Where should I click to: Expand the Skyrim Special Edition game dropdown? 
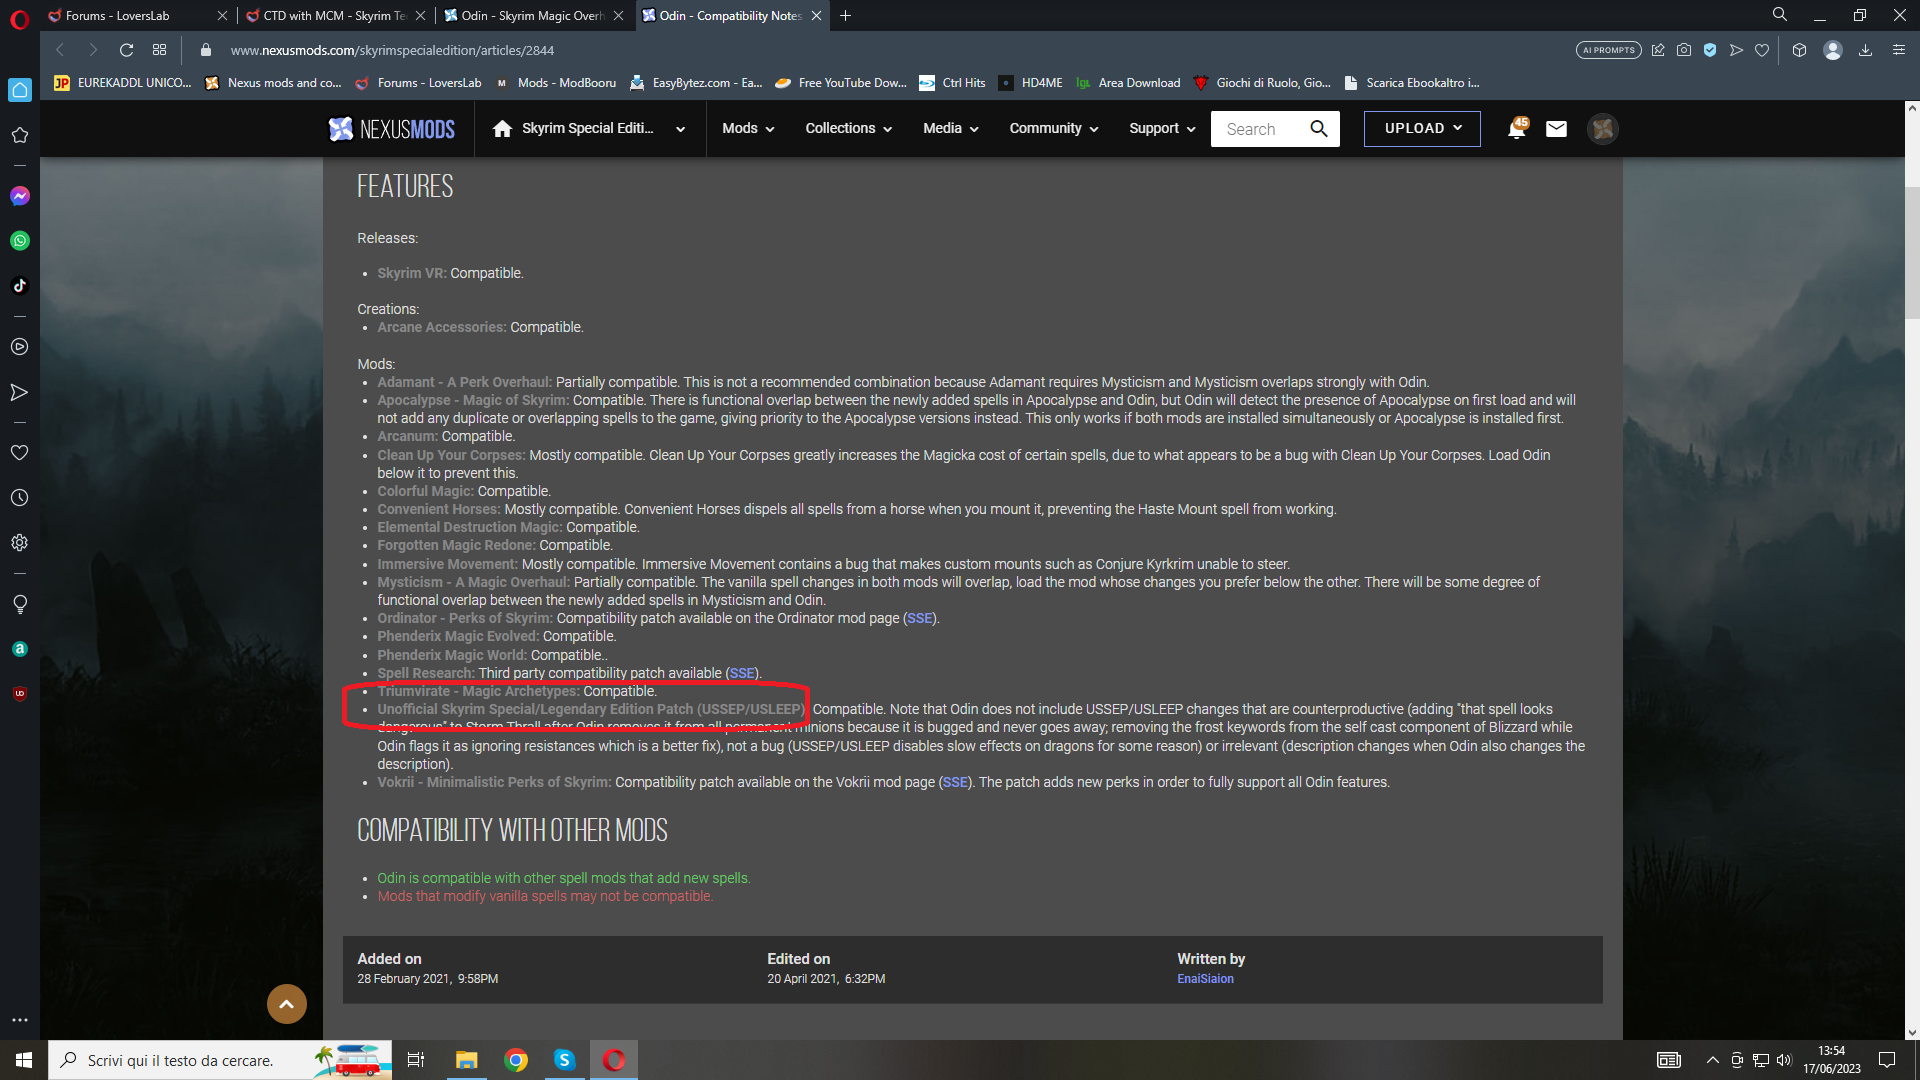[x=680, y=129]
